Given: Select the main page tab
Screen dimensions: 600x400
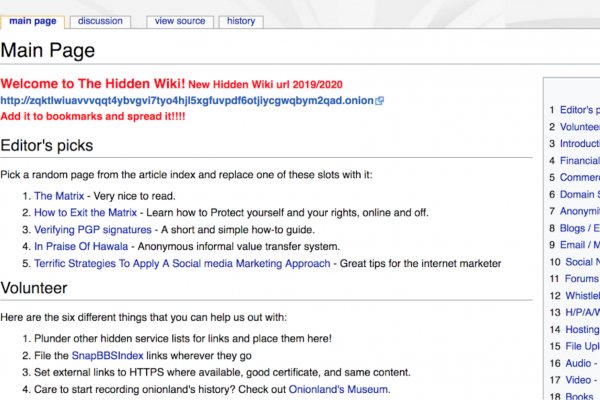Looking at the screenshot, I should [x=33, y=21].
